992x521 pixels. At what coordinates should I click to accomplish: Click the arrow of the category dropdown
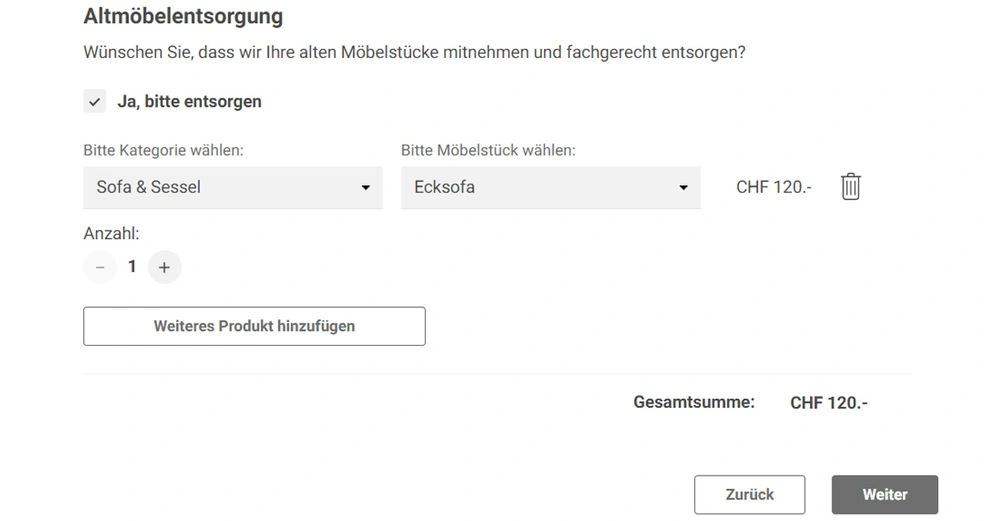366,188
